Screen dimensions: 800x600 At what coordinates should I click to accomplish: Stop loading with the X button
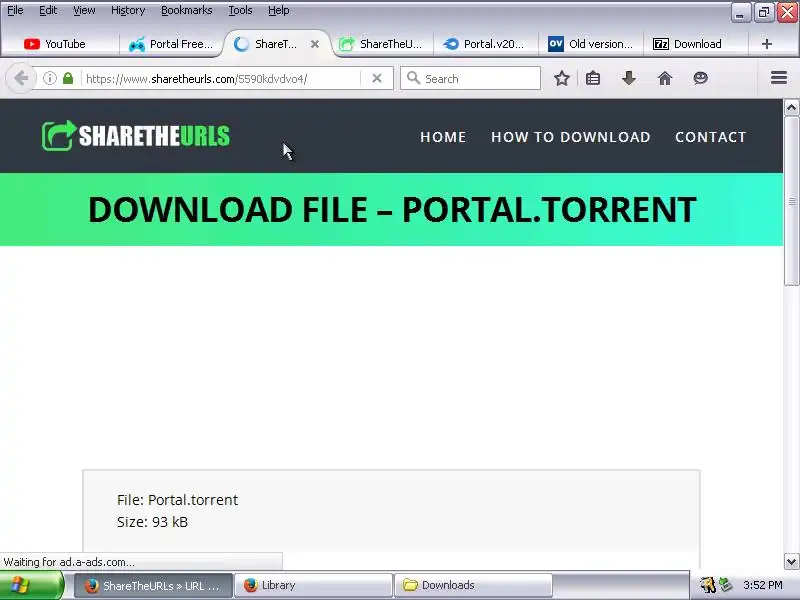(377, 79)
